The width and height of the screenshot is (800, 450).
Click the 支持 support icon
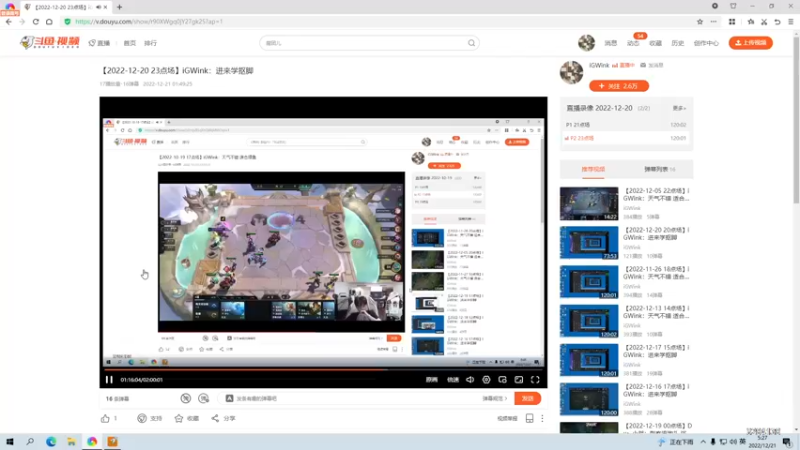pos(149,418)
